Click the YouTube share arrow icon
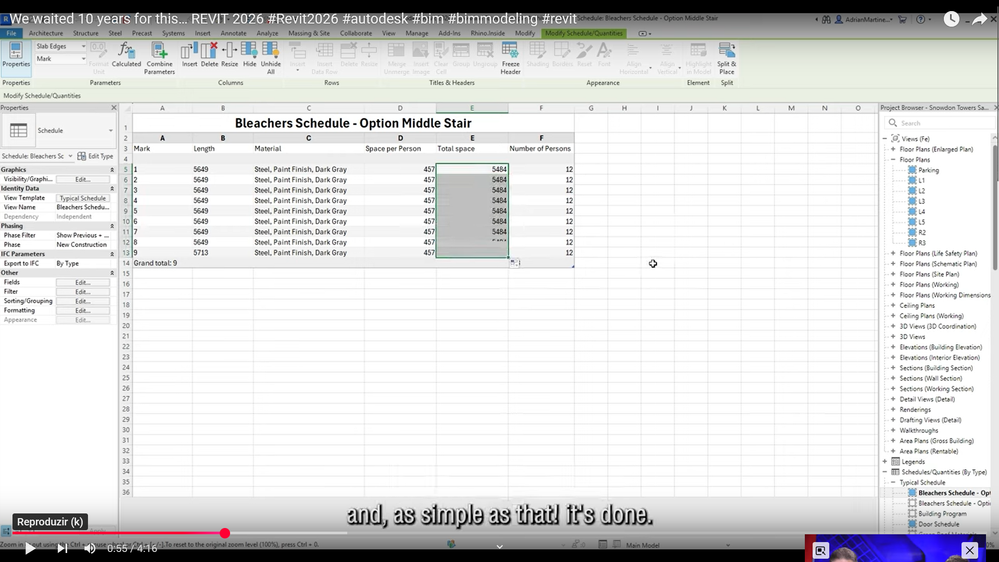Viewport: 999px width, 562px height. coord(979,19)
